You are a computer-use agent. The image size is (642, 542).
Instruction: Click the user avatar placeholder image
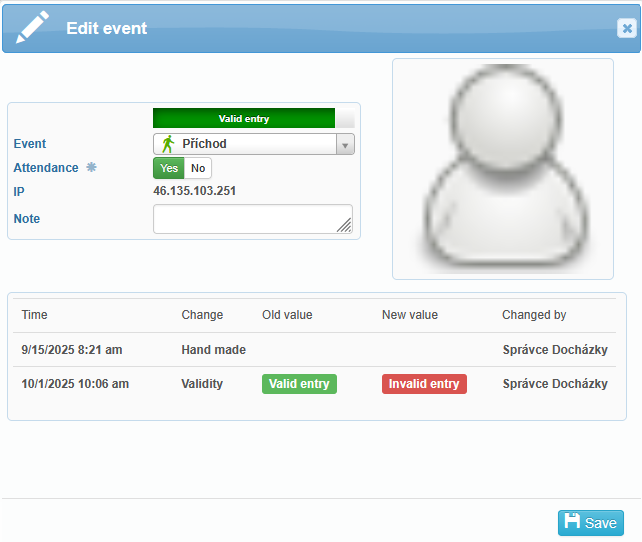coord(502,168)
